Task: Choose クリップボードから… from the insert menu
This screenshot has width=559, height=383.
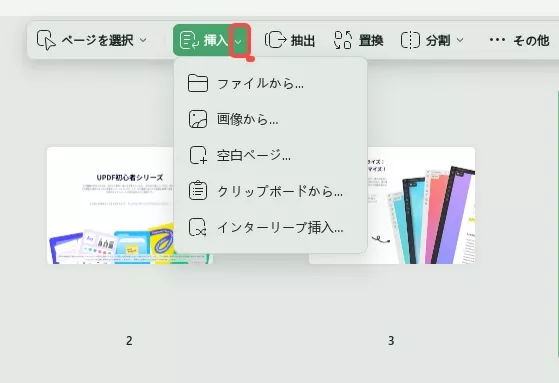Action: [x=271, y=191]
